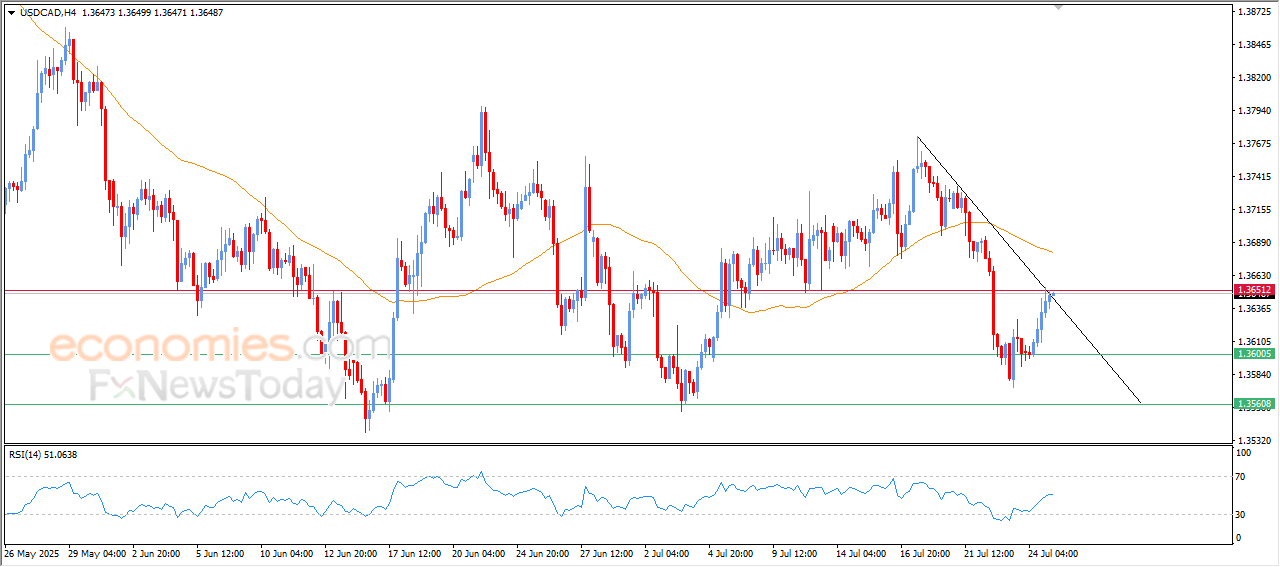Screen dimensions: 1280x567
Task: Click the 1.36630 price axis value
Action: (x=1254, y=276)
